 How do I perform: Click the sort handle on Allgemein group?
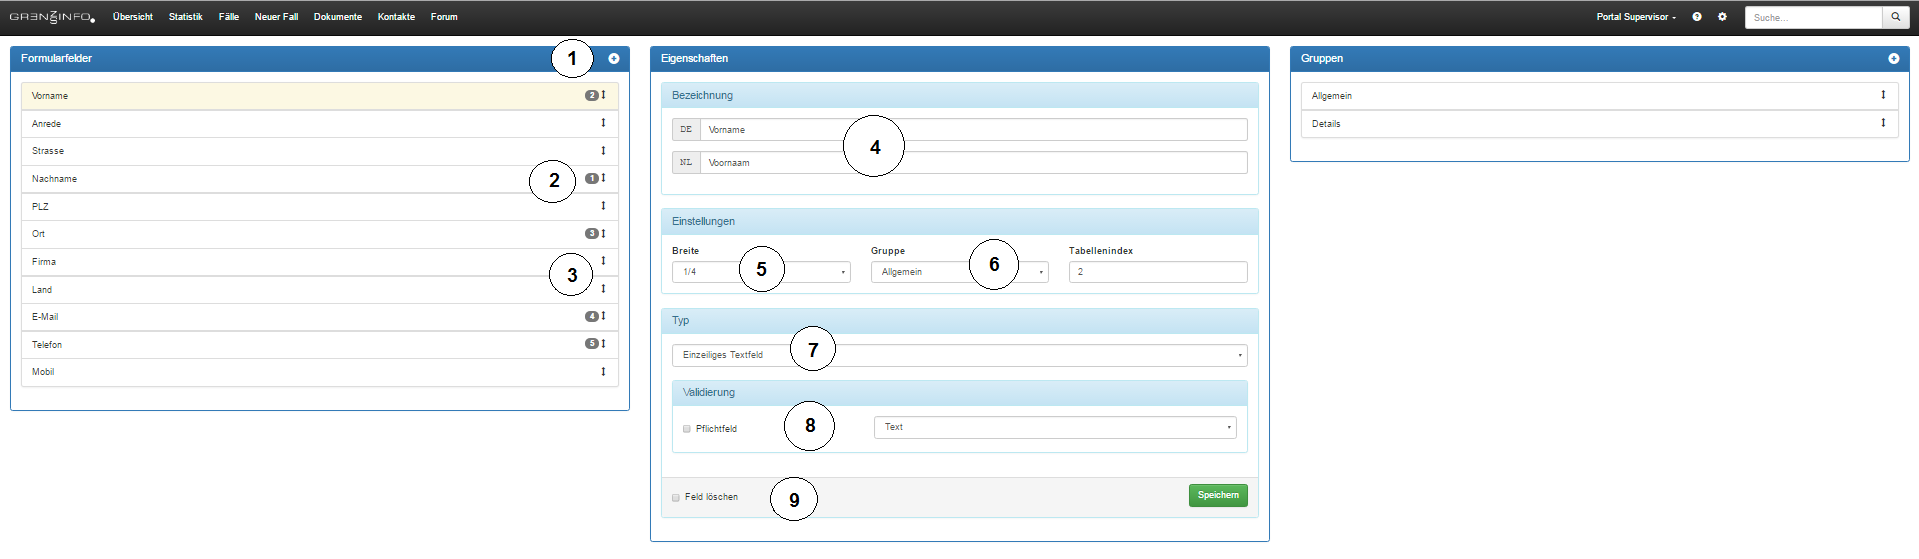pos(1883,95)
